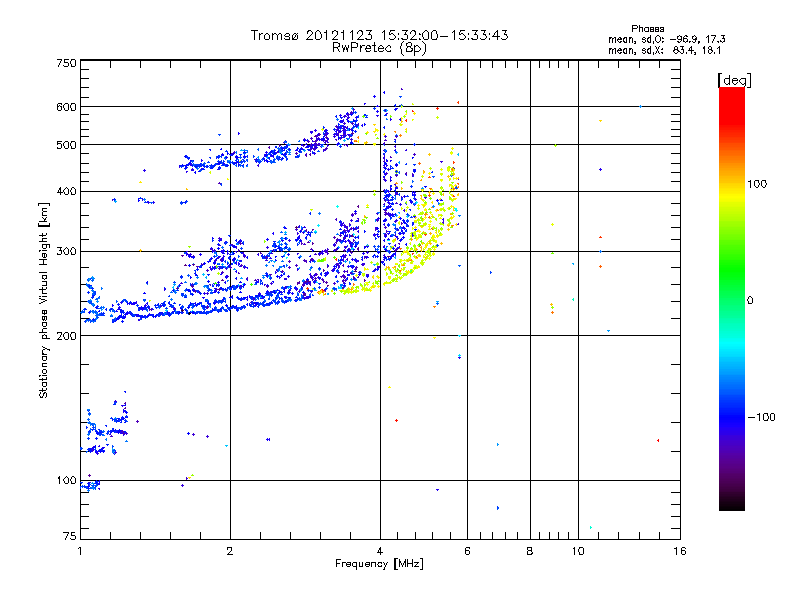Click the frequency axis tick label 4
Viewport: 800px width, 600px height.
tap(380, 551)
